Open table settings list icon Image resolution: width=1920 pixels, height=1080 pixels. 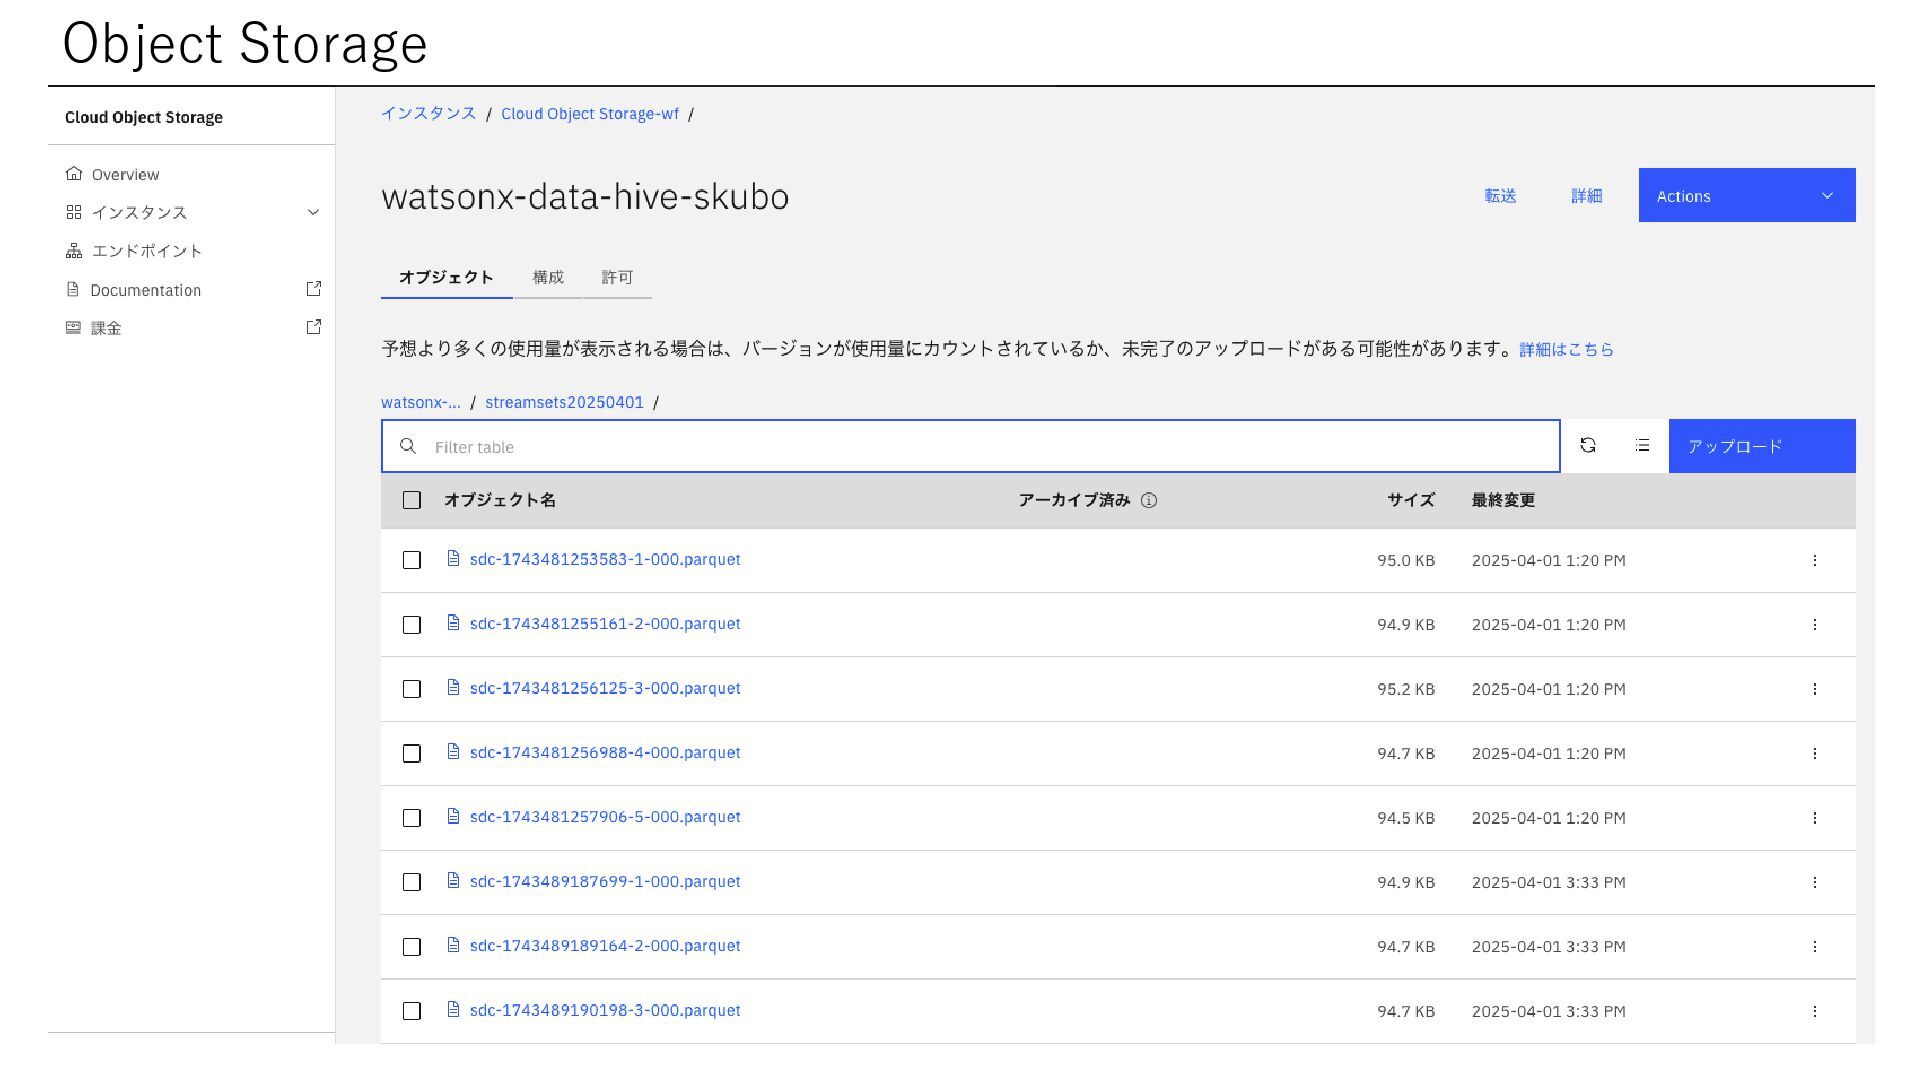tap(1642, 446)
